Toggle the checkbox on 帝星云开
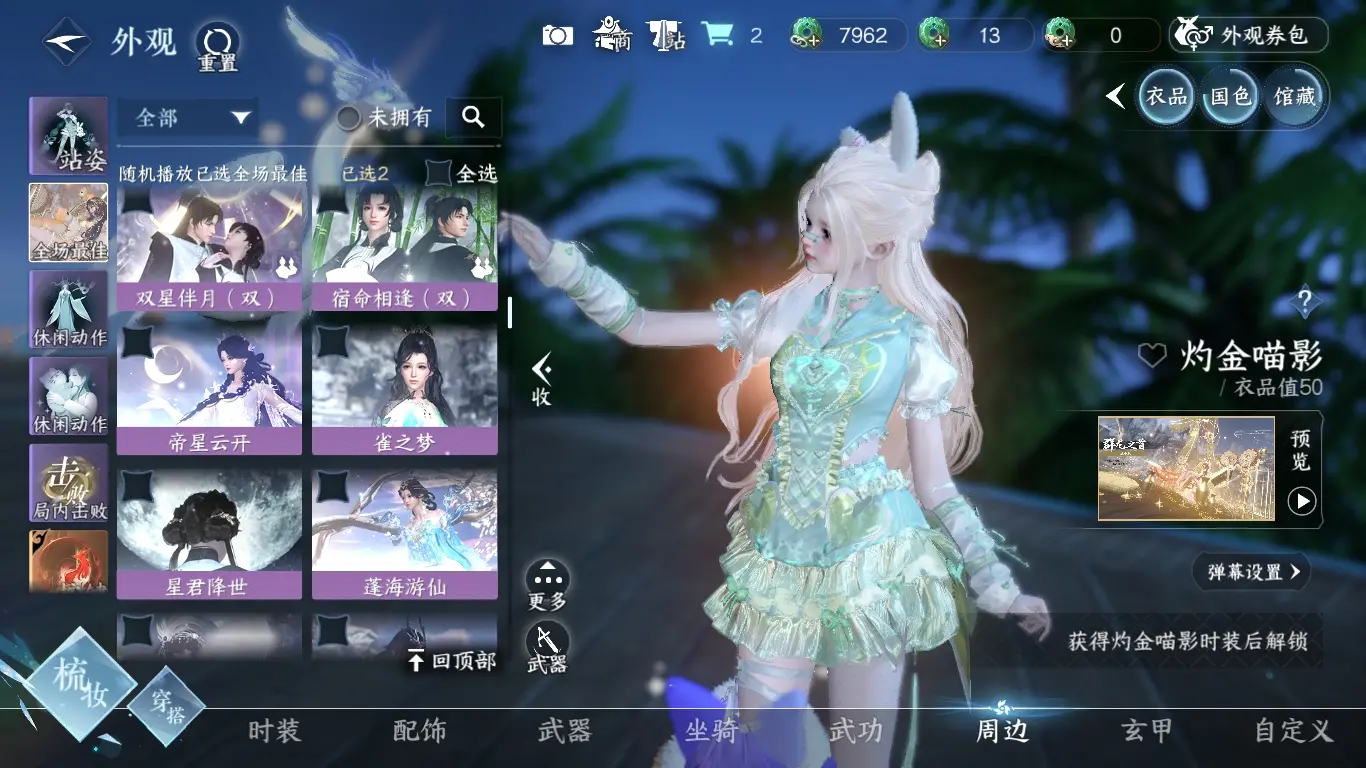 (136, 342)
